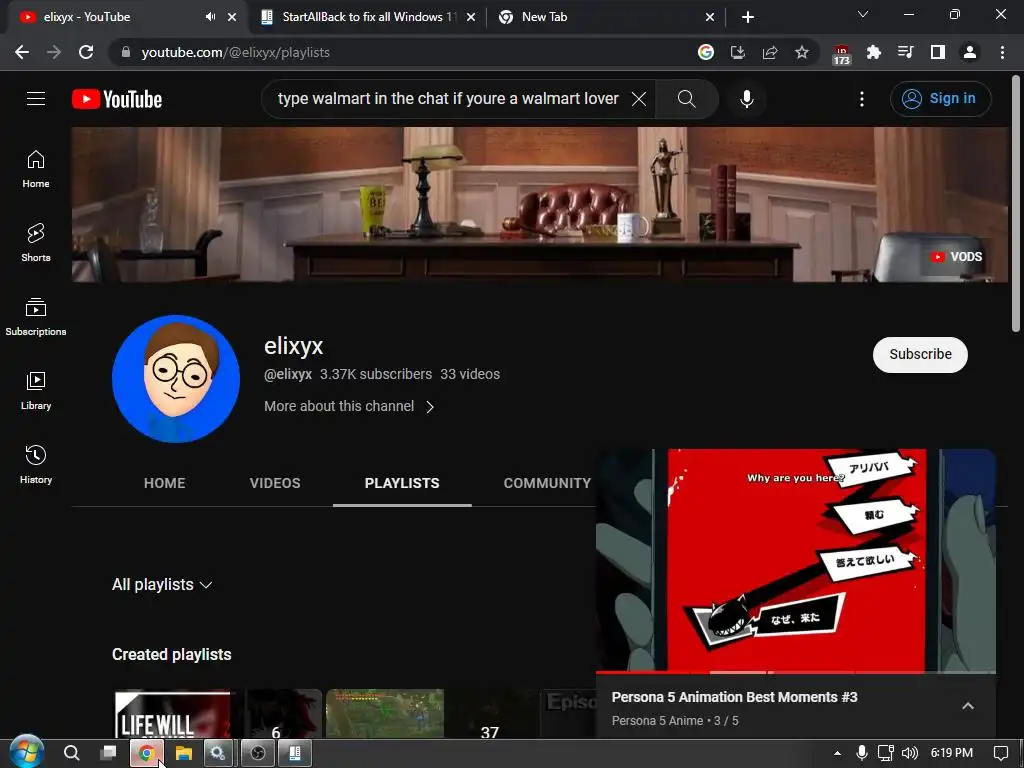Open the volume control in system tray
The height and width of the screenshot is (768, 1024).
tap(910, 753)
